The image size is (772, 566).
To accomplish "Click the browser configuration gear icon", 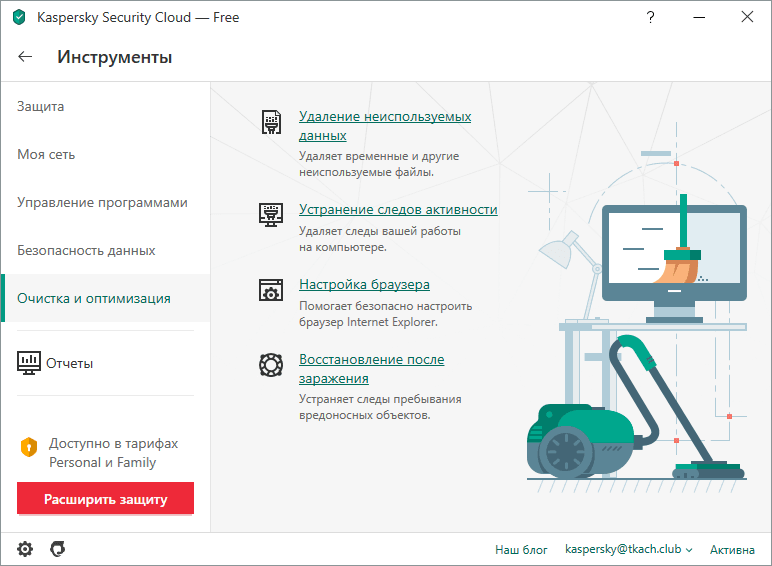I will 271,290.
